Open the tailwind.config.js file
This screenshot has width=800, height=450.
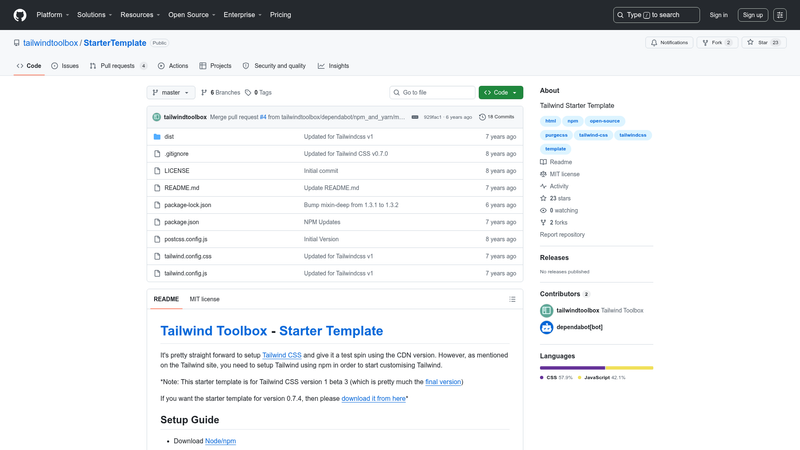click(x=186, y=273)
